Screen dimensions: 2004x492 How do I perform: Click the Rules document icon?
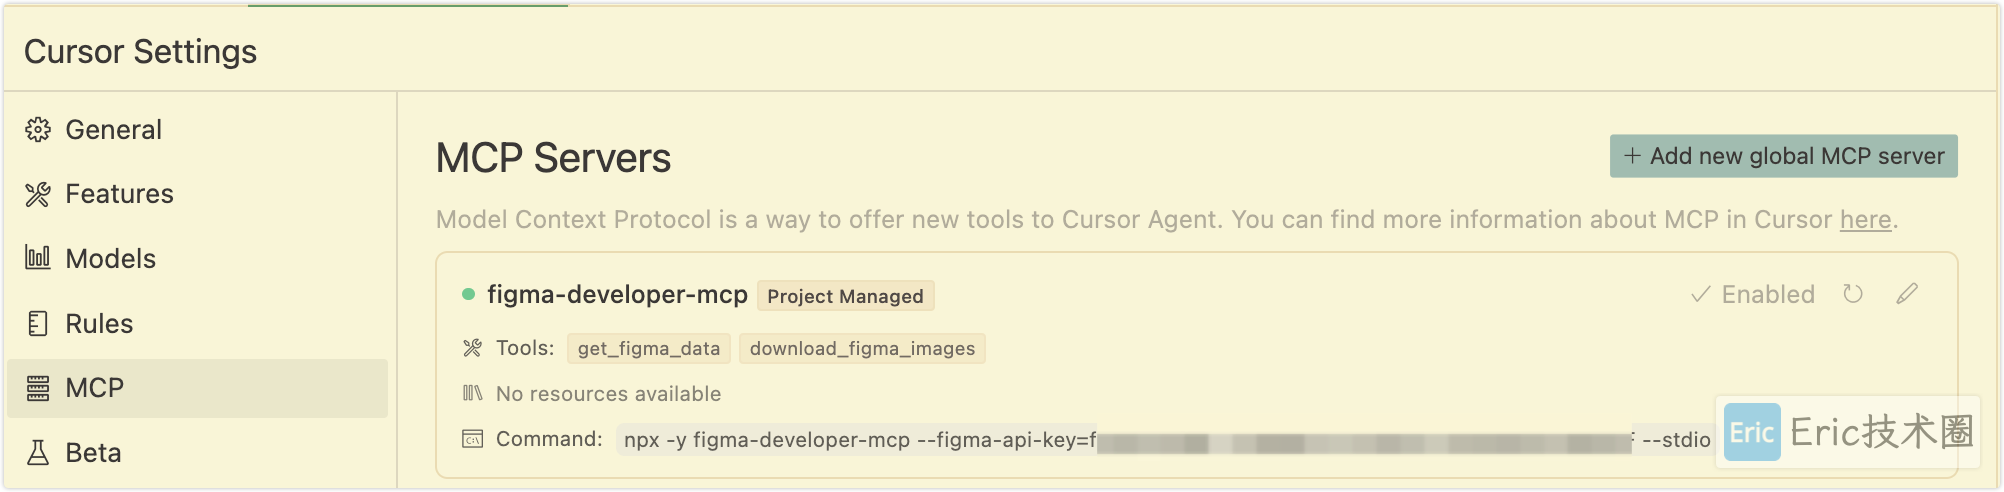coord(38,323)
